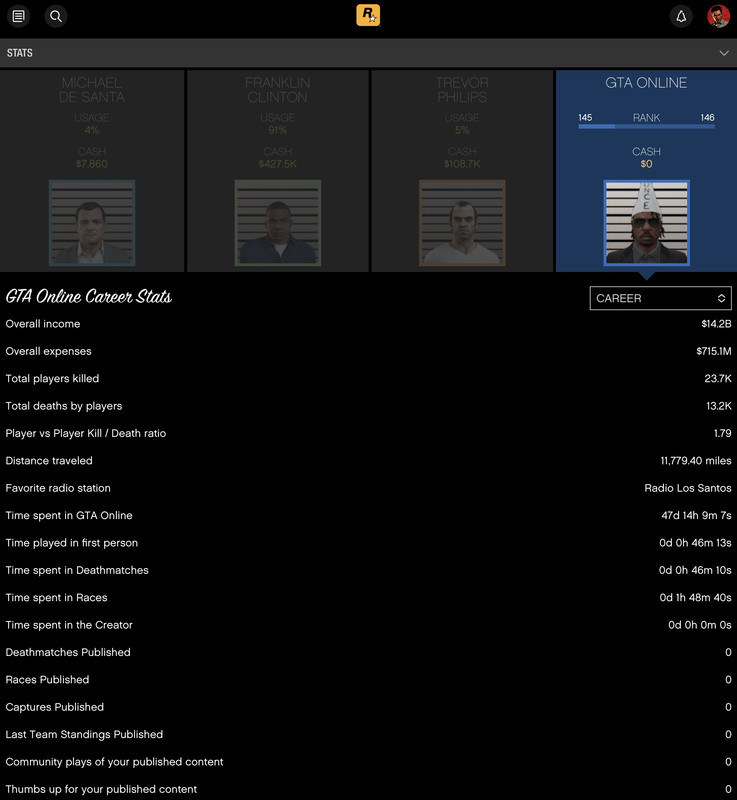Select the Michael De Santa character tab
Screen dimensions: 737x800
92,171
